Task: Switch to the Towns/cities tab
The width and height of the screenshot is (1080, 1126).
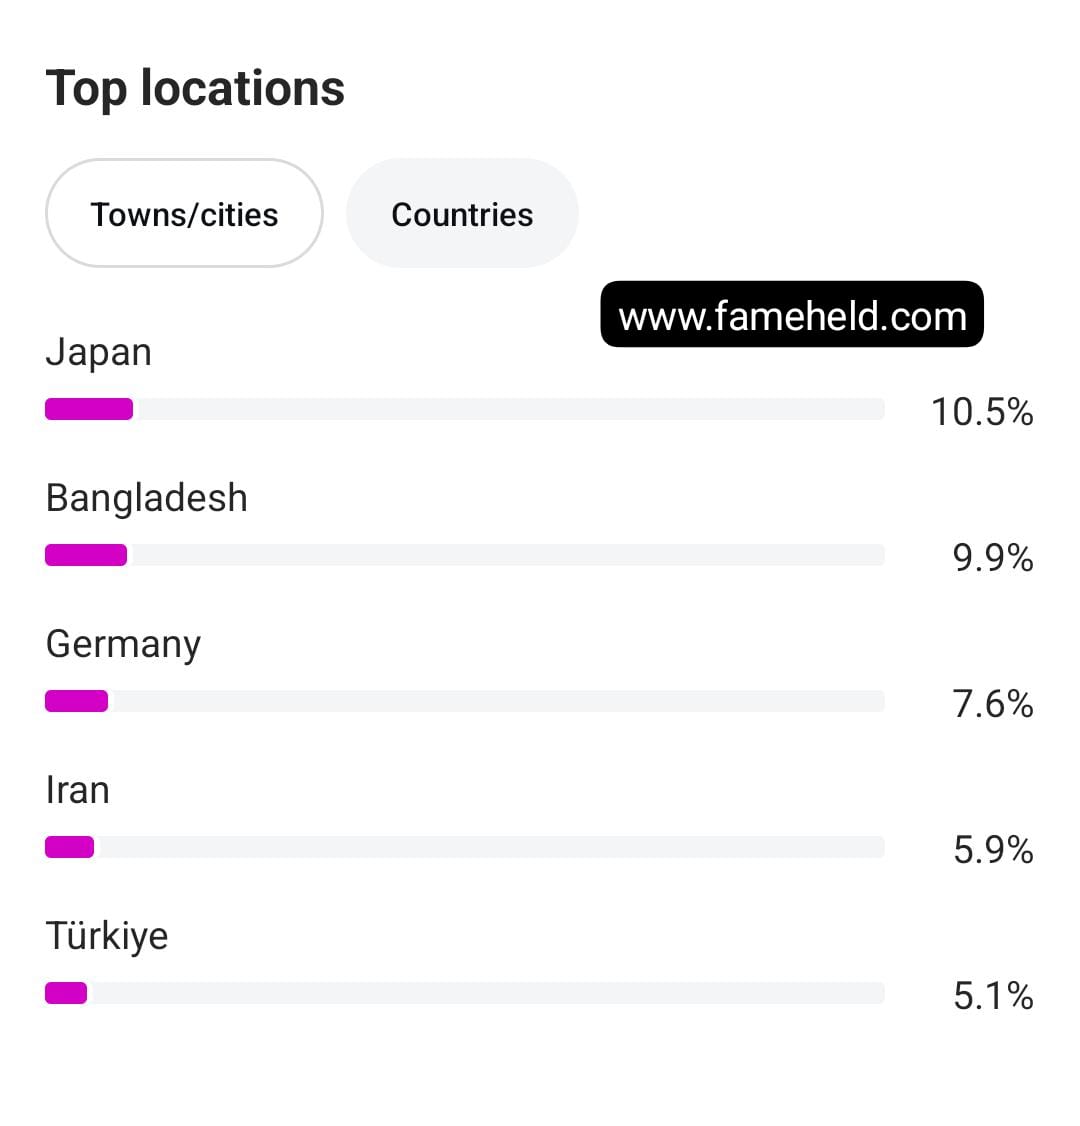Action: click(184, 214)
